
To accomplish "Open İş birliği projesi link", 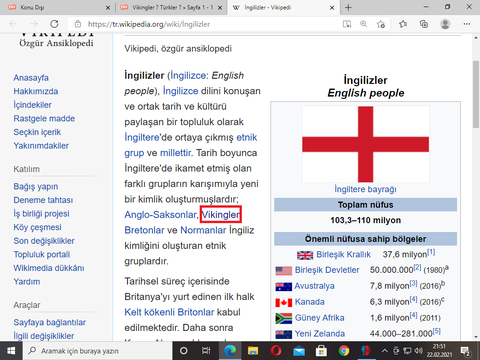I will [41, 214].
